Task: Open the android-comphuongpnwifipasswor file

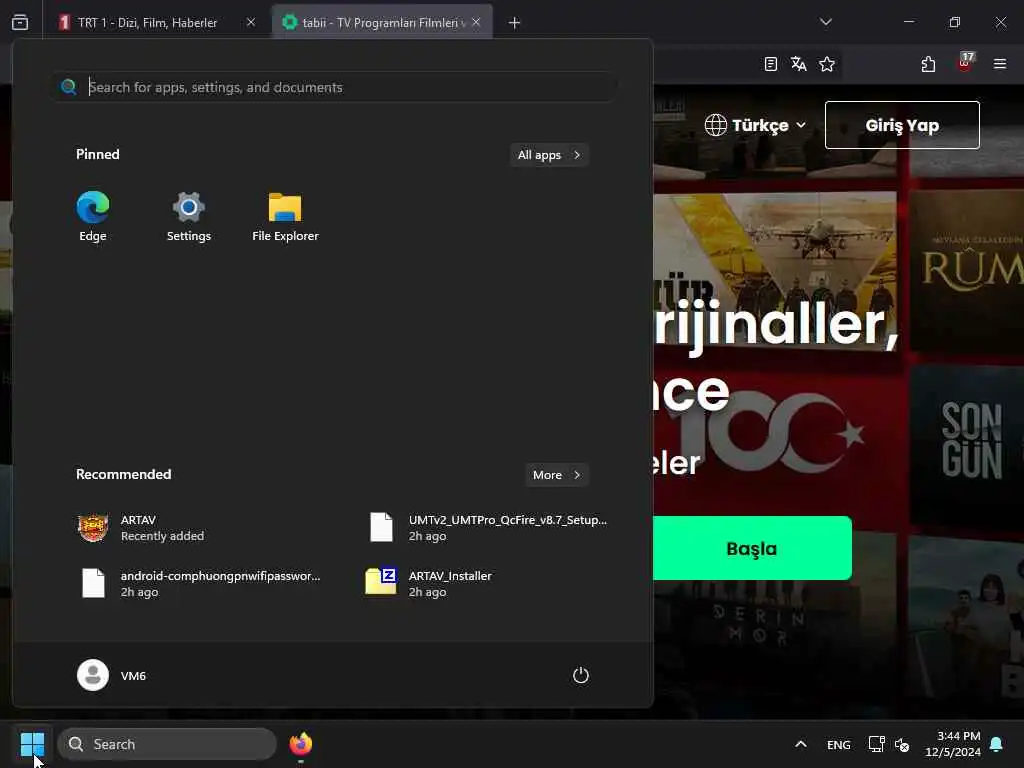Action: [x=202, y=583]
